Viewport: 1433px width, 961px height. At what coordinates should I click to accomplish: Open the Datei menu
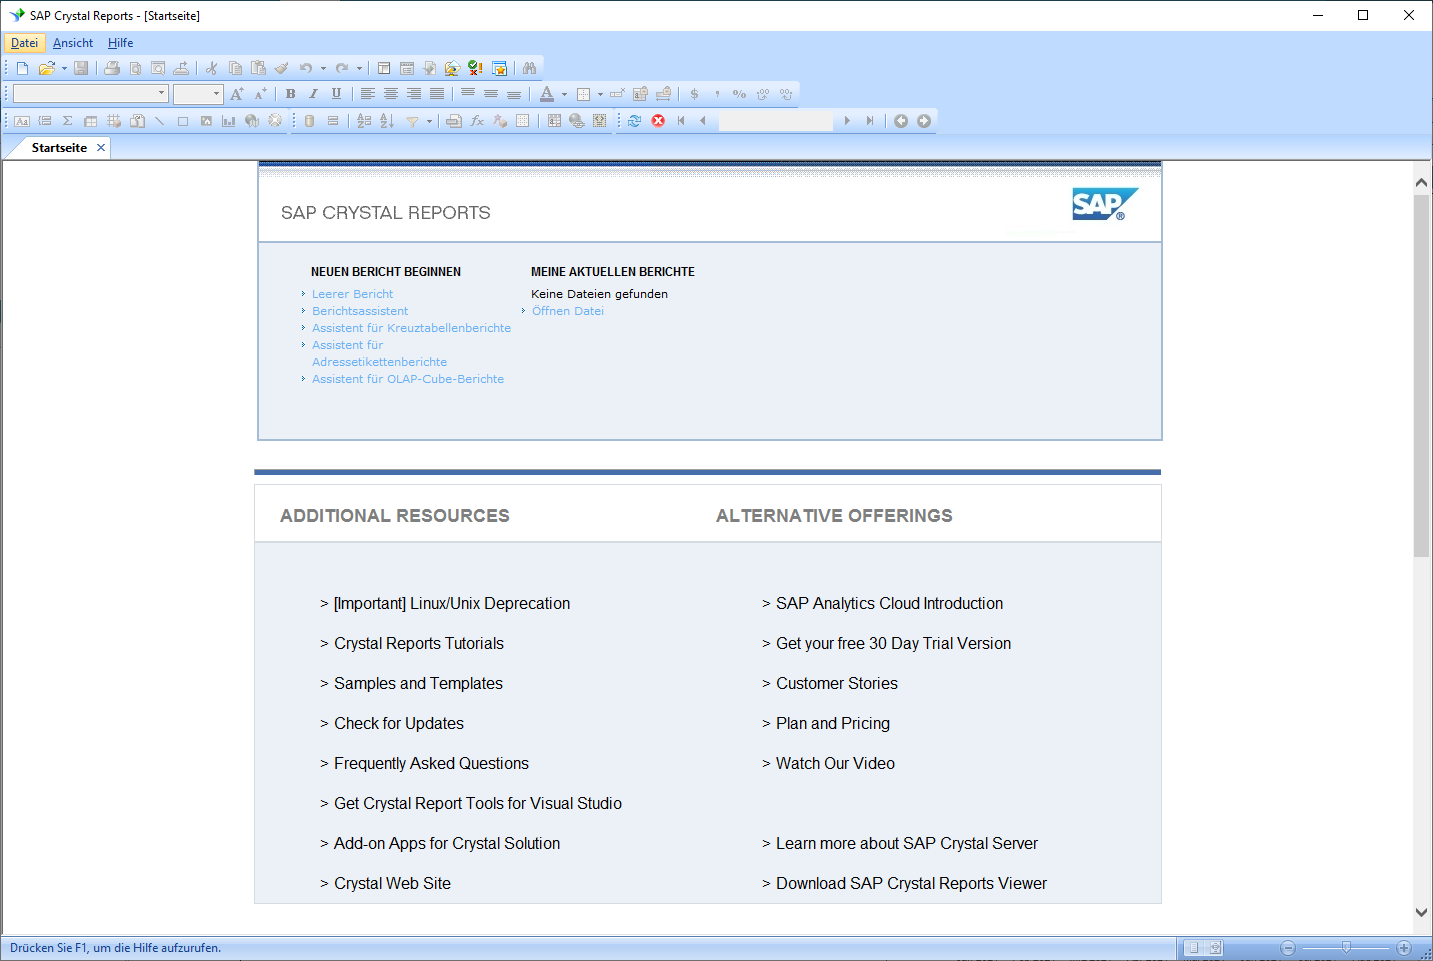coord(24,43)
